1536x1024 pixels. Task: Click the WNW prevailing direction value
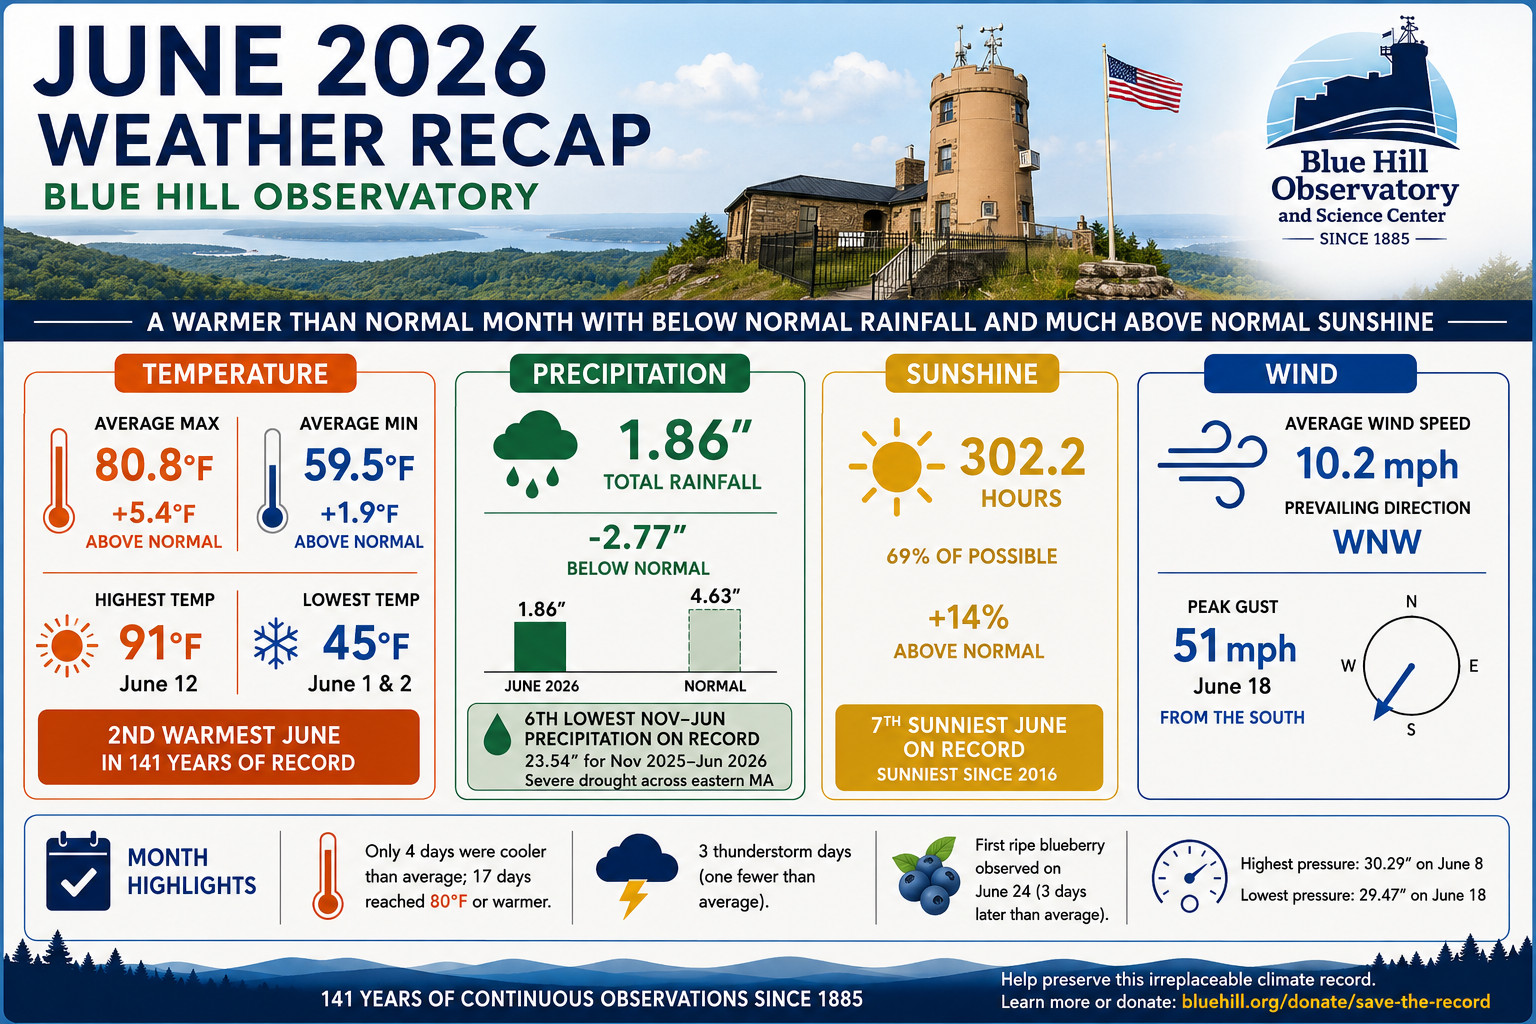(x=1377, y=542)
